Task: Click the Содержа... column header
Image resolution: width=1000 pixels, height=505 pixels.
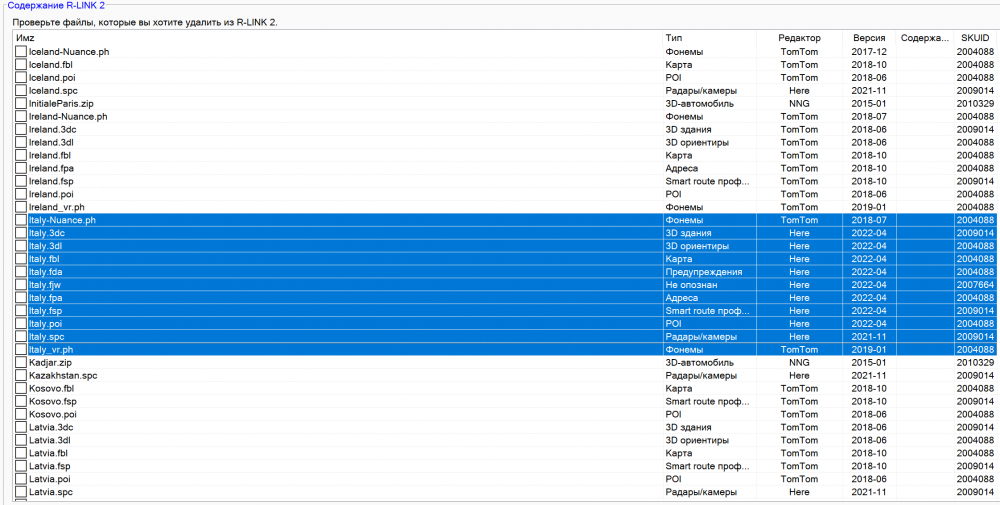Action: [x=925, y=38]
